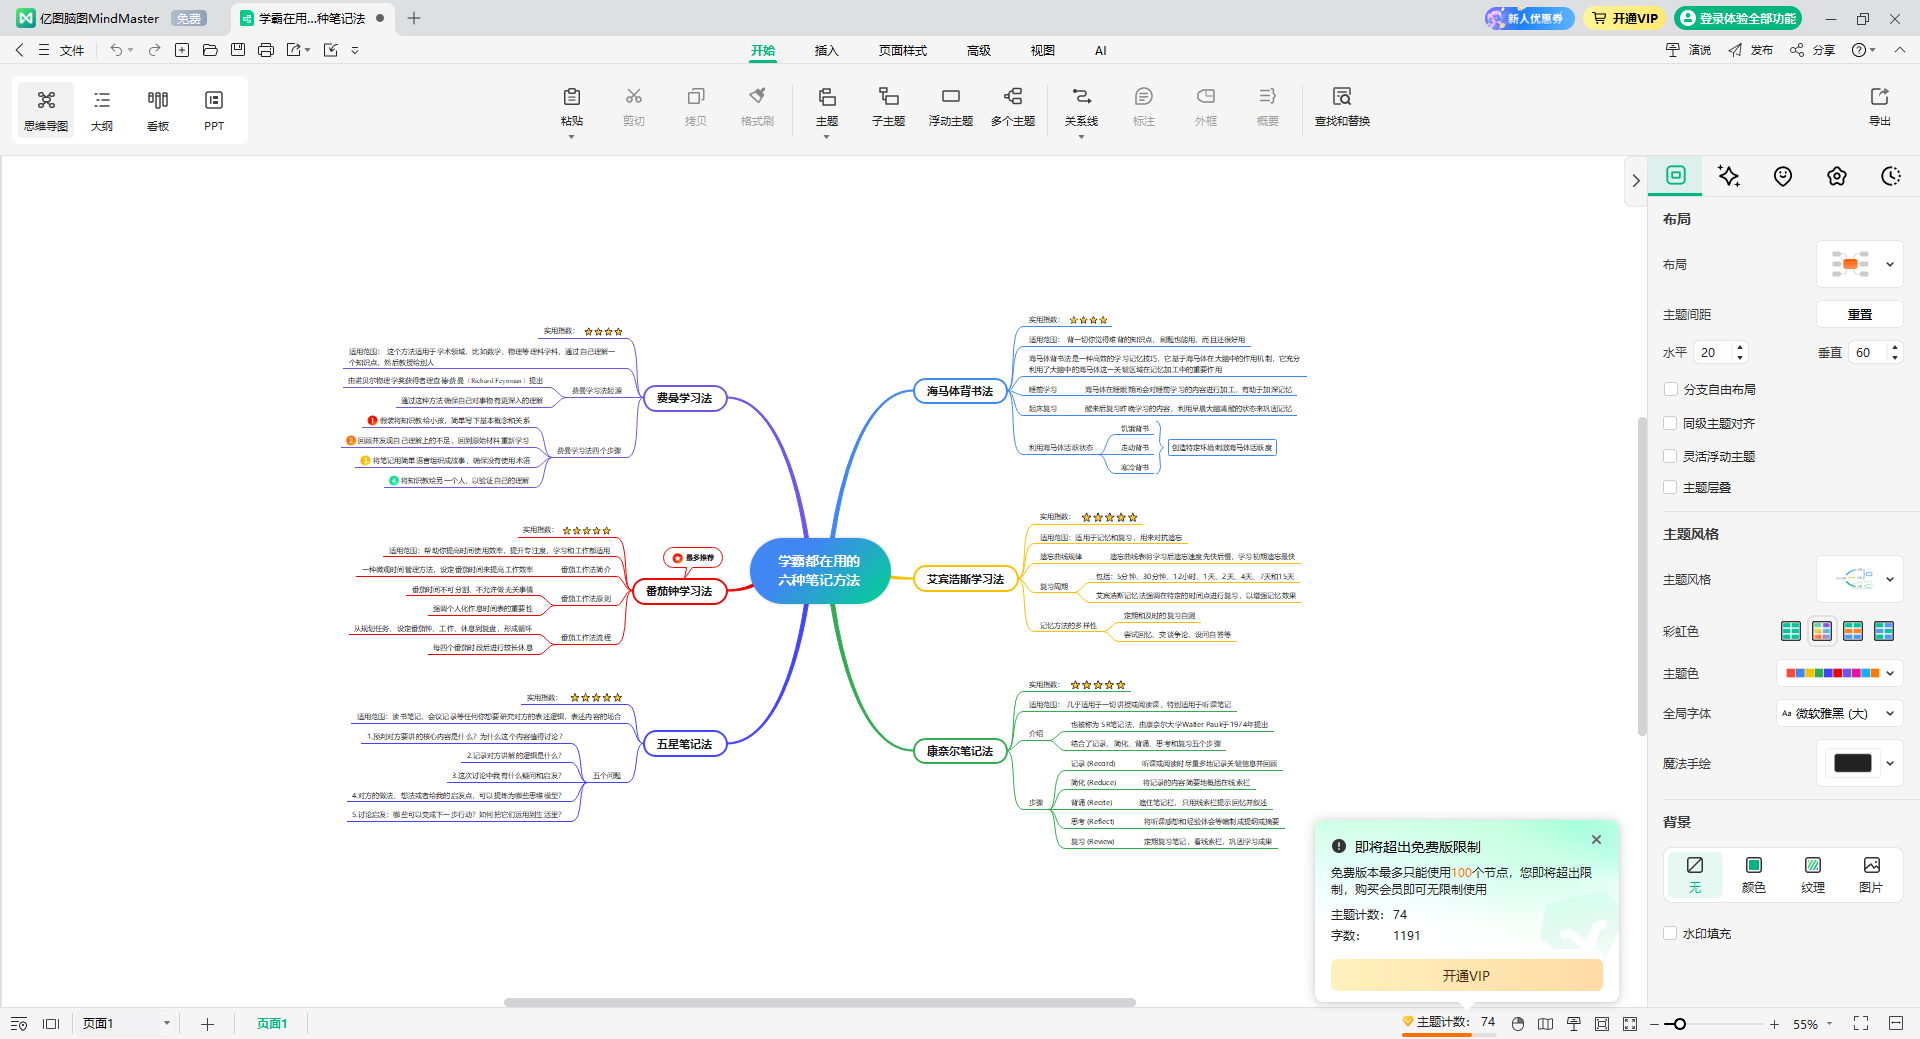Open 查找和替换 find and replace
Viewport: 1920px width, 1039px height.
[1342, 105]
